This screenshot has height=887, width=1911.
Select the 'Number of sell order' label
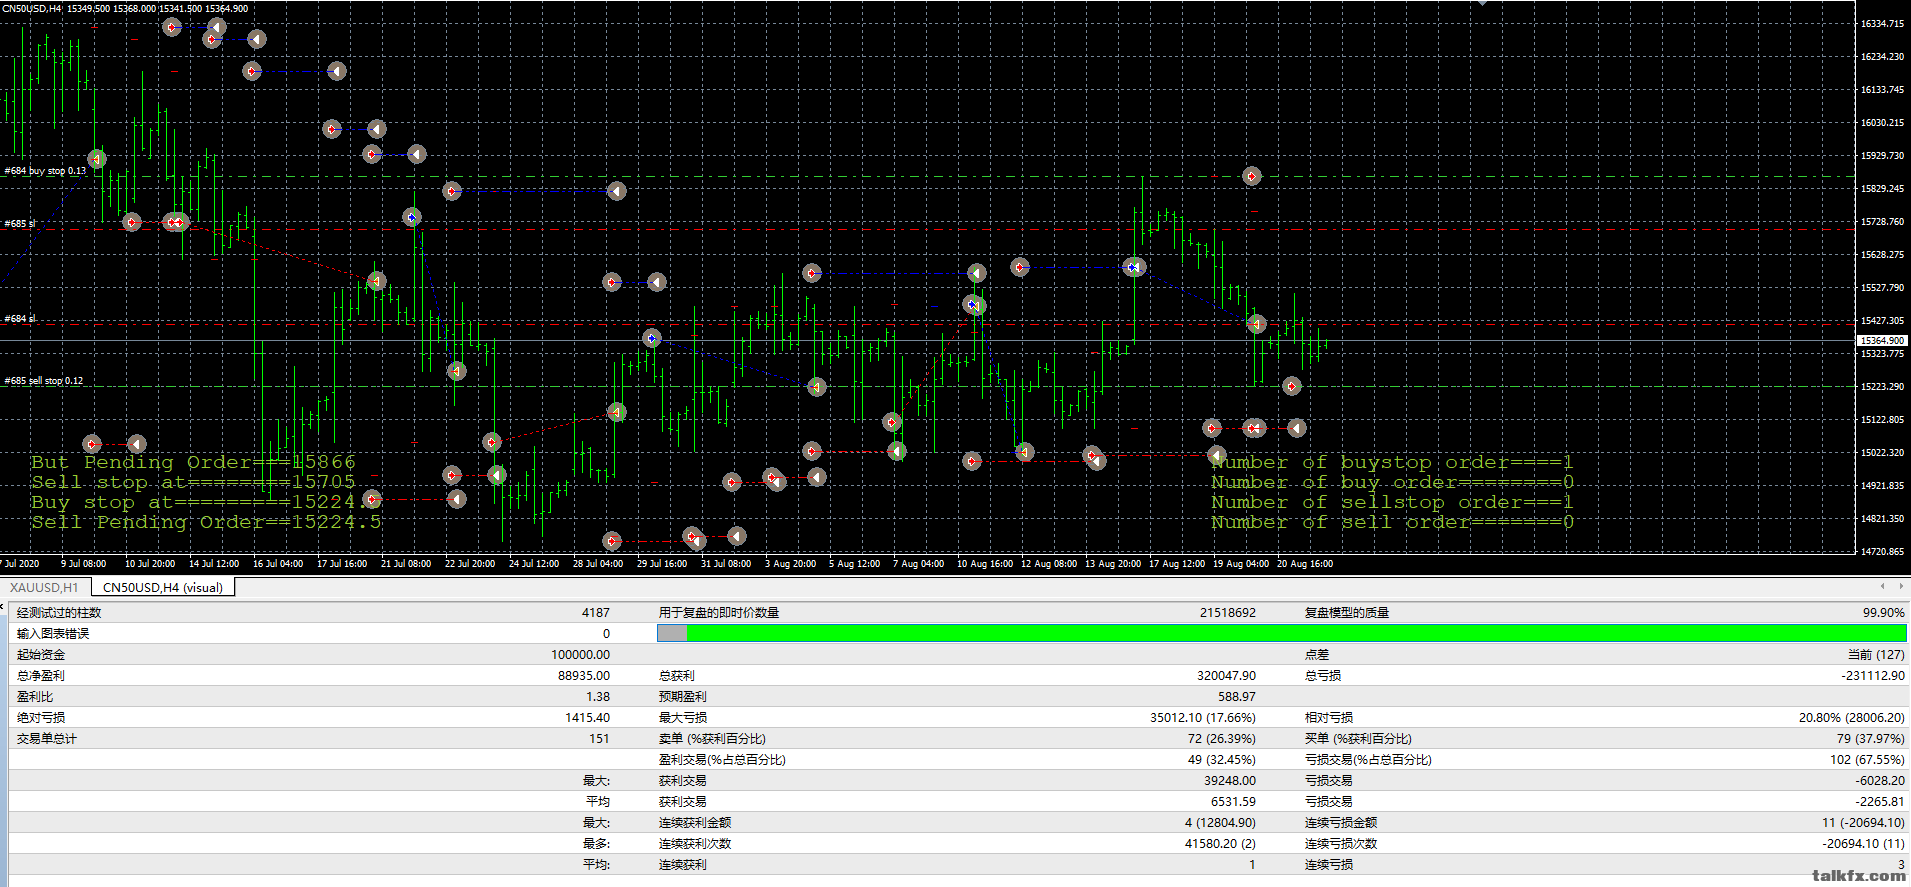click(x=1393, y=522)
